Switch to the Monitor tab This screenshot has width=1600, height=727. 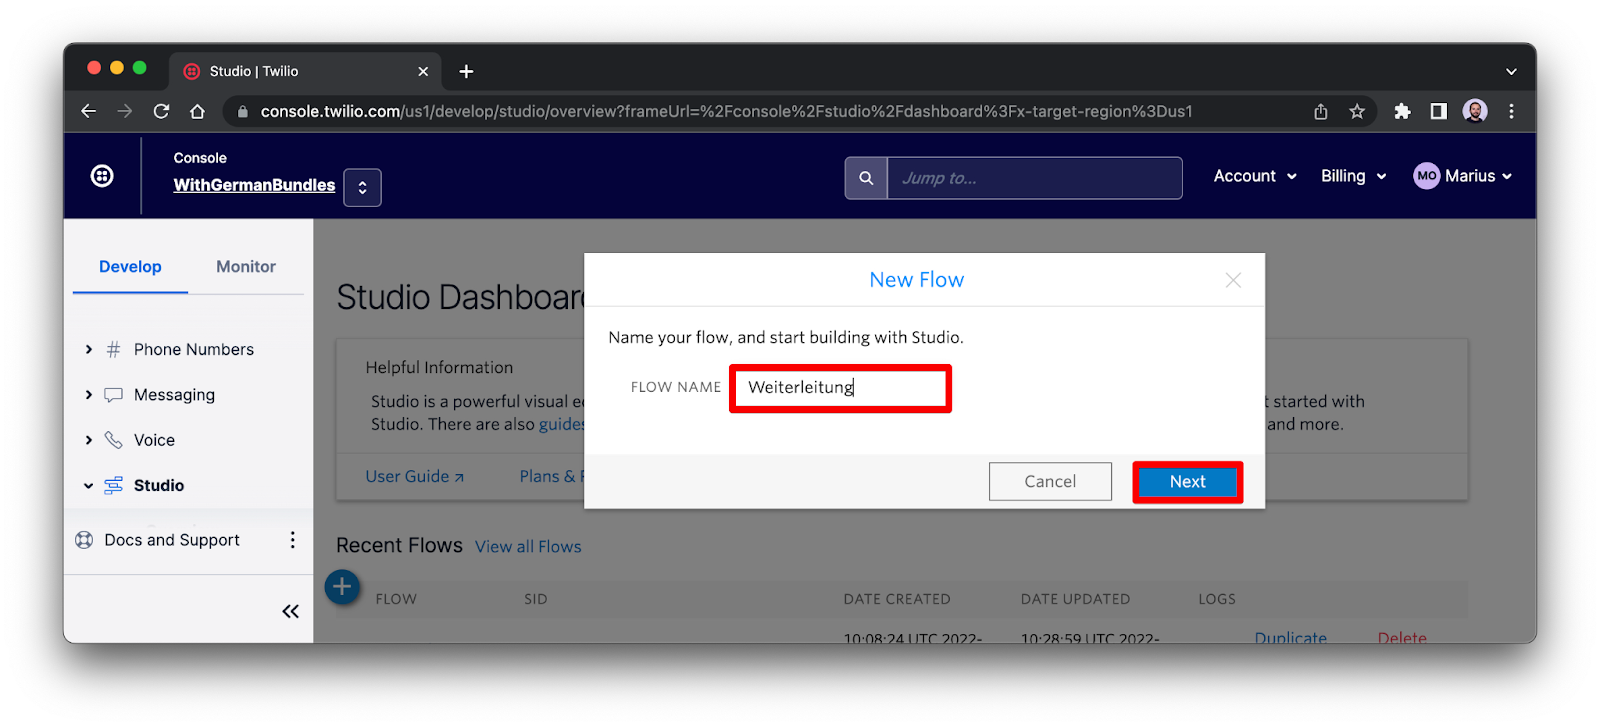point(246,267)
